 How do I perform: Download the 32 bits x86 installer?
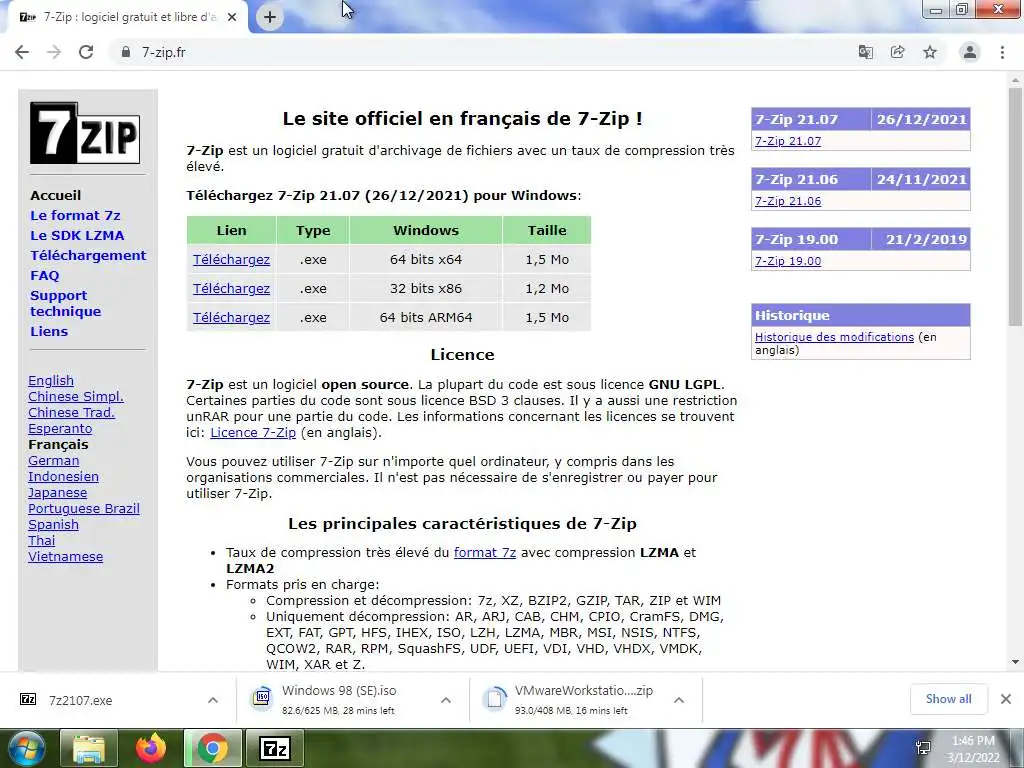(231, 288)
